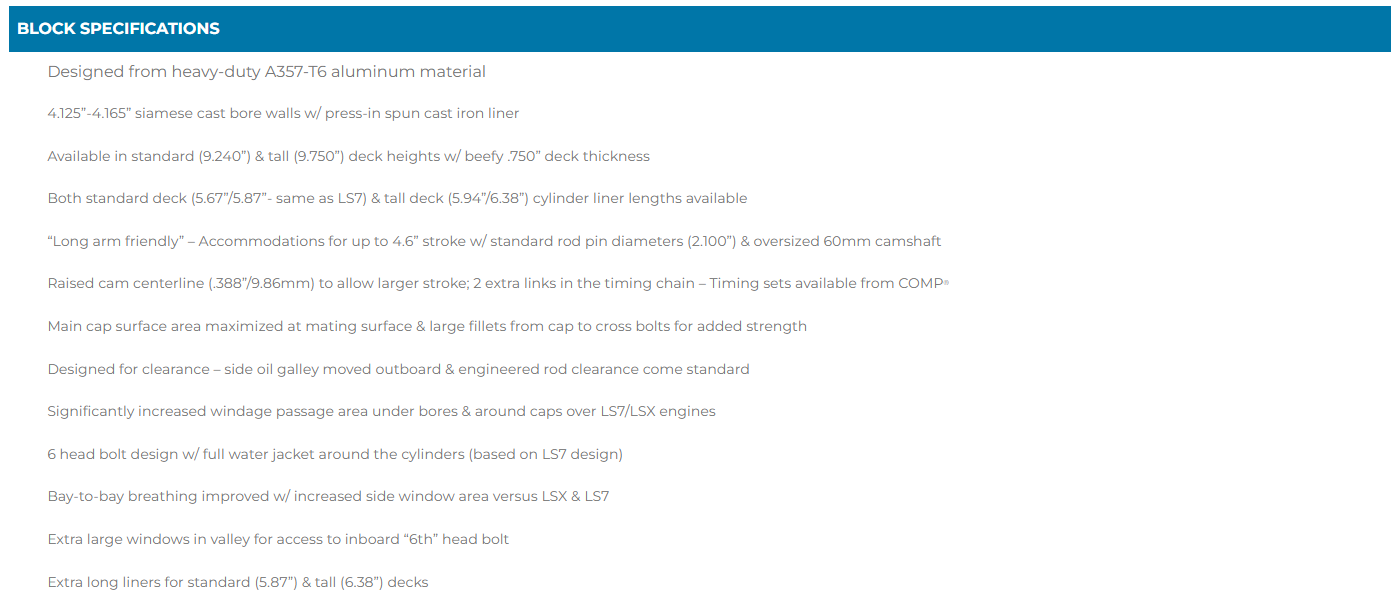The width and height of the screenshot is (1391, 608).
Task: Click the raised cam centerline specification
Action: (498, 284)
